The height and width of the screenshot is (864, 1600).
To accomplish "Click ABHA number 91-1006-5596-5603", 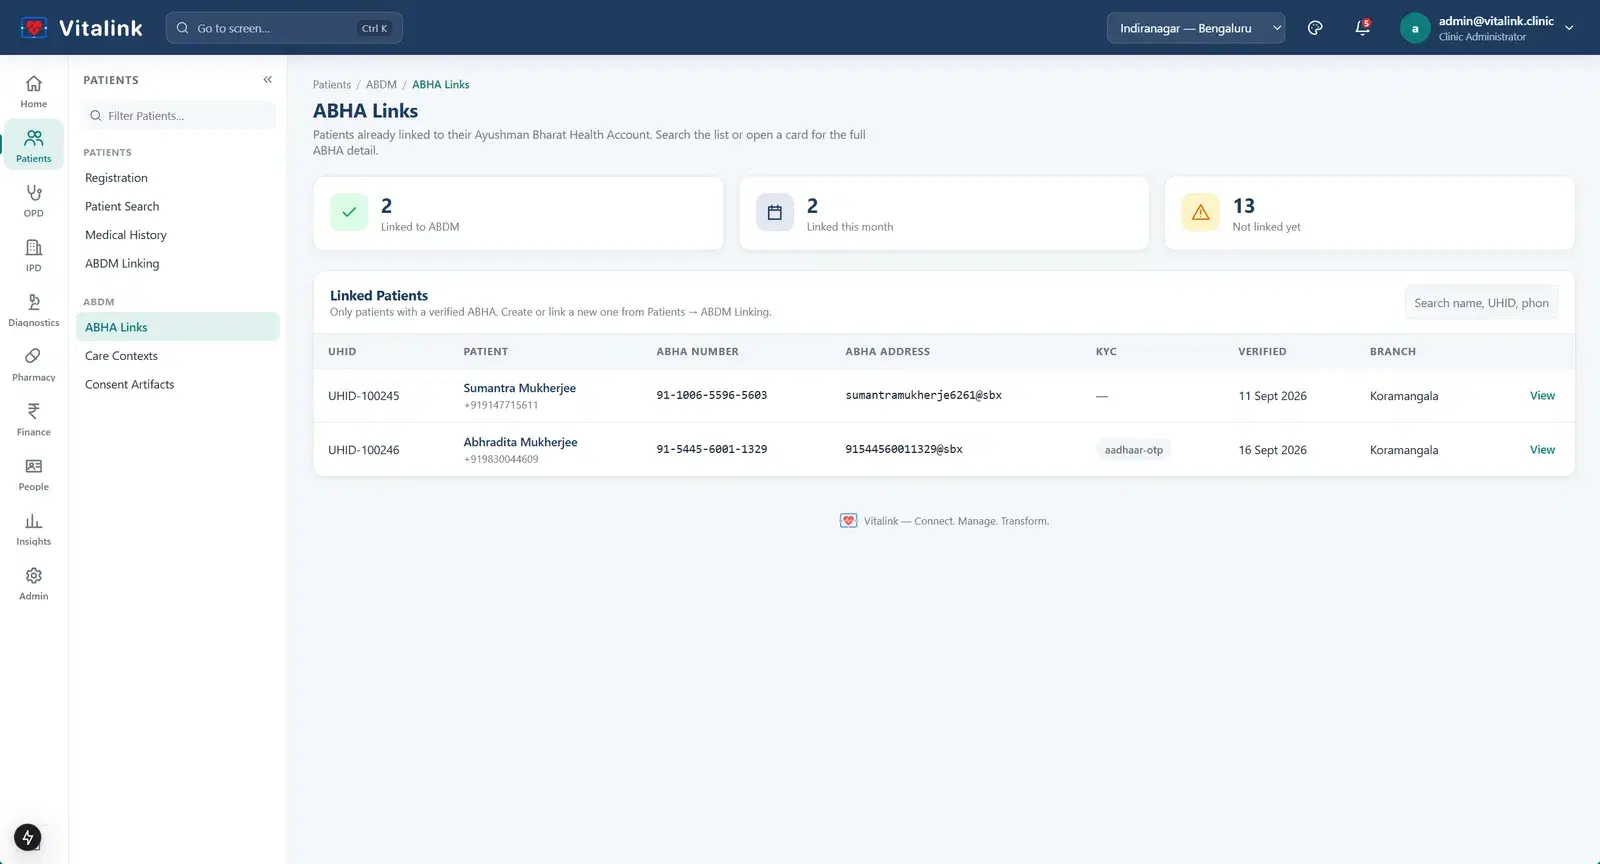I will coord(712,396).
